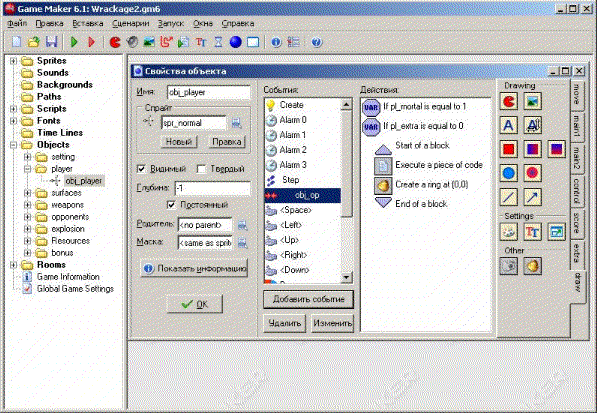Open a game file from the toolbar

click(34, 42)
